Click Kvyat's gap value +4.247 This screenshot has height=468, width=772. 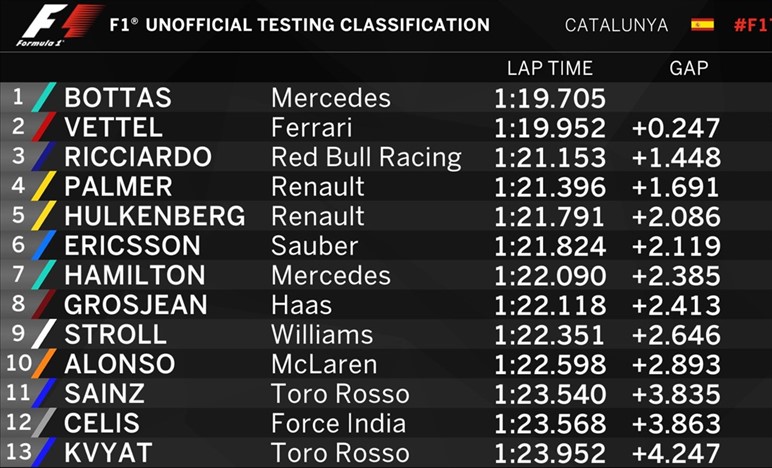(x=676, y=453)
